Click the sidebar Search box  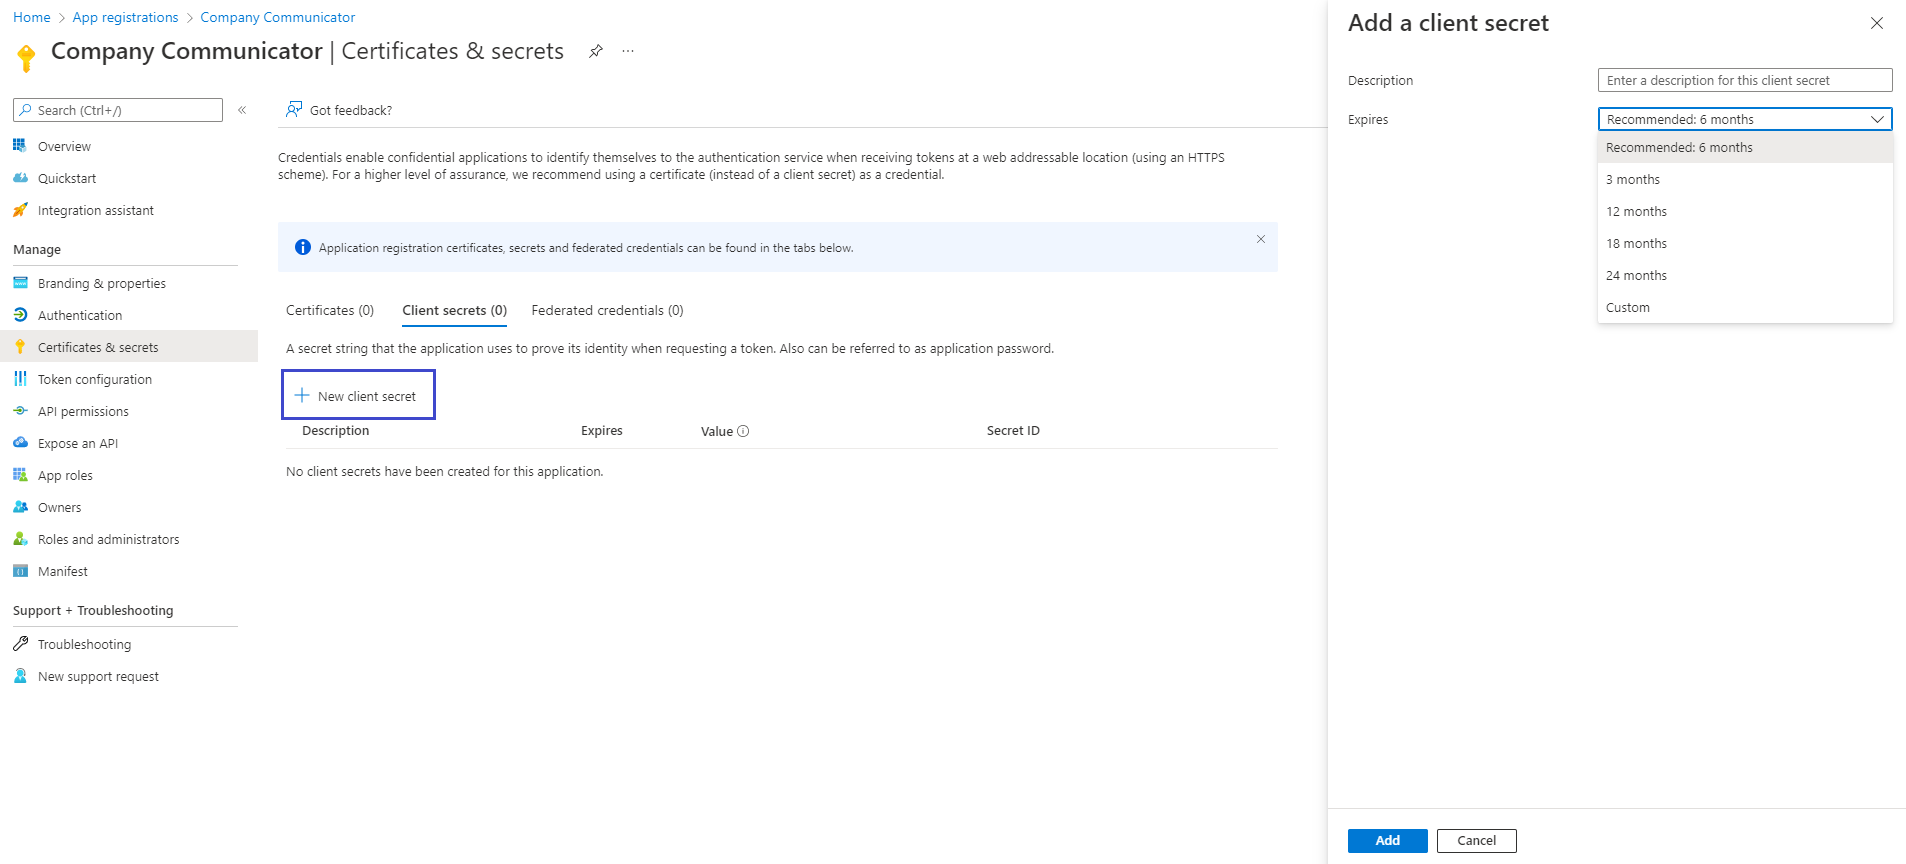pyautogui.click(x=118, y=110)
